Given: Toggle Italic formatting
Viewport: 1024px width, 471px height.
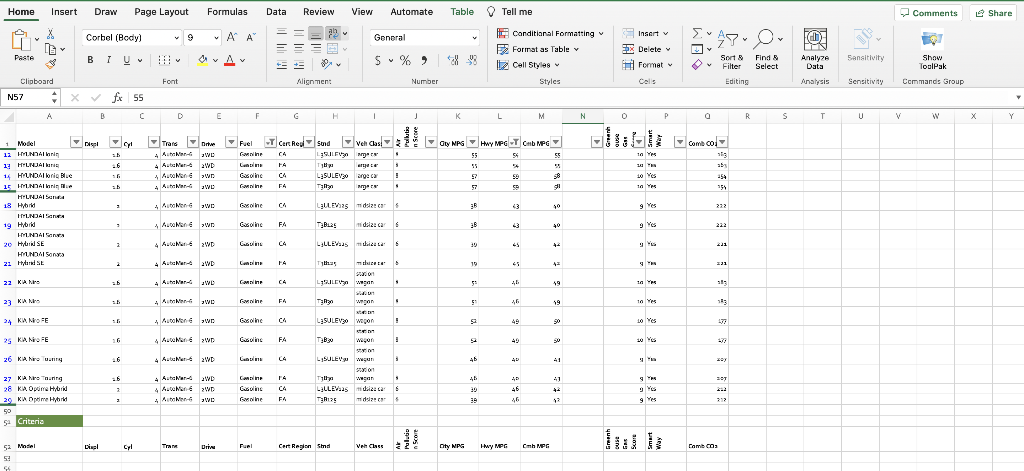Looking at the screenshot, I should (108, 60).
